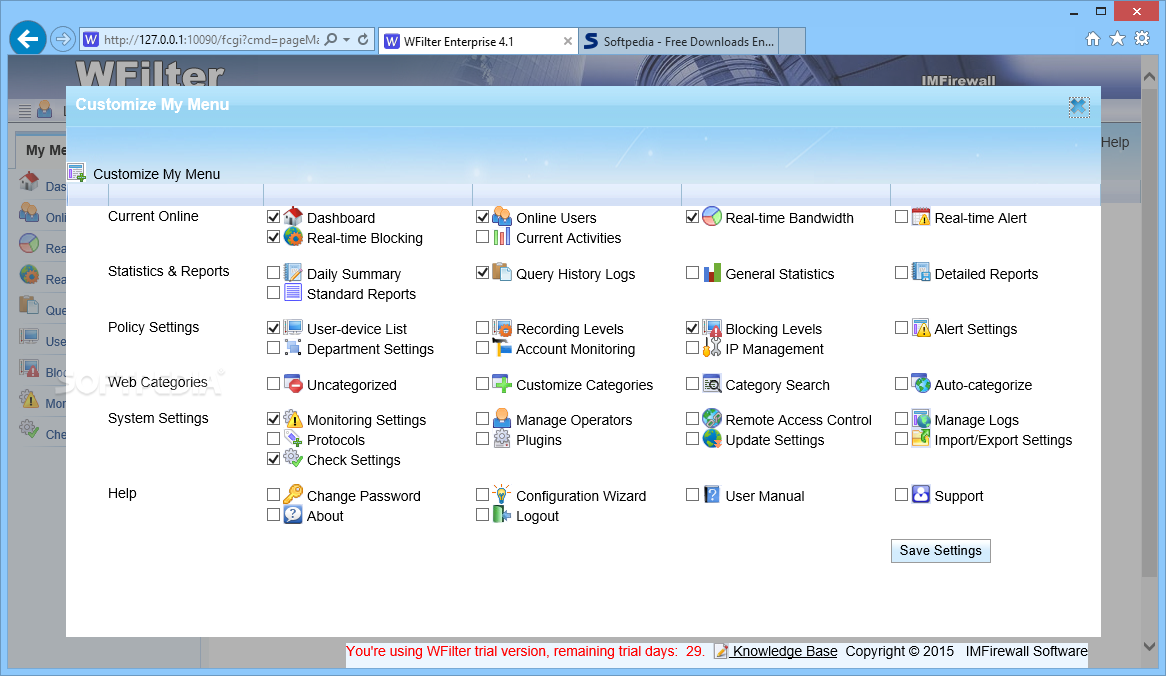
Task: Click the Logout door icon
Action: tap(502, 514)
